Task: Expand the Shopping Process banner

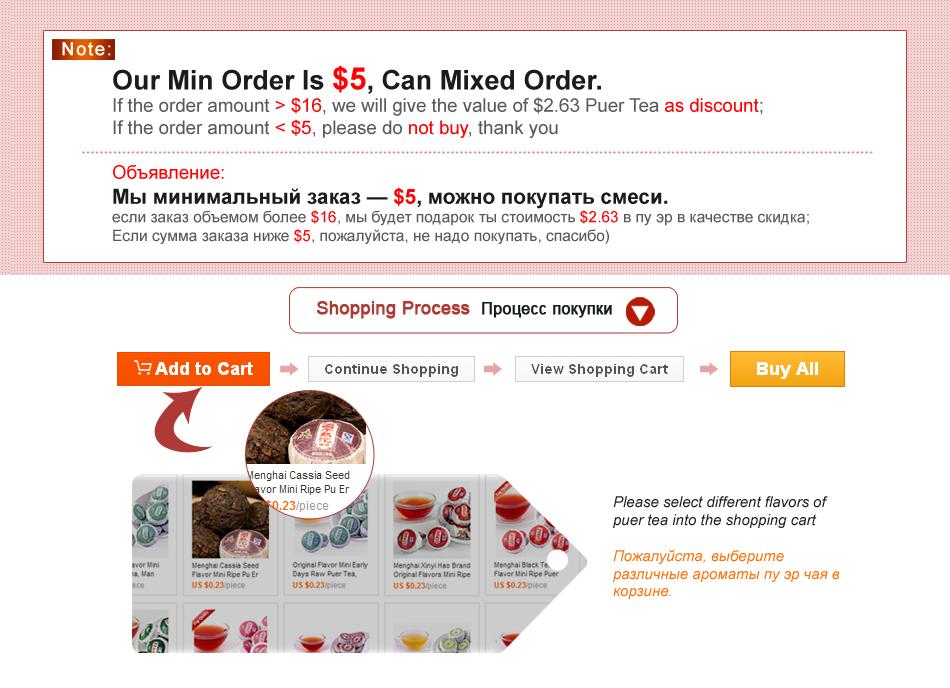Action: point(483,310)
